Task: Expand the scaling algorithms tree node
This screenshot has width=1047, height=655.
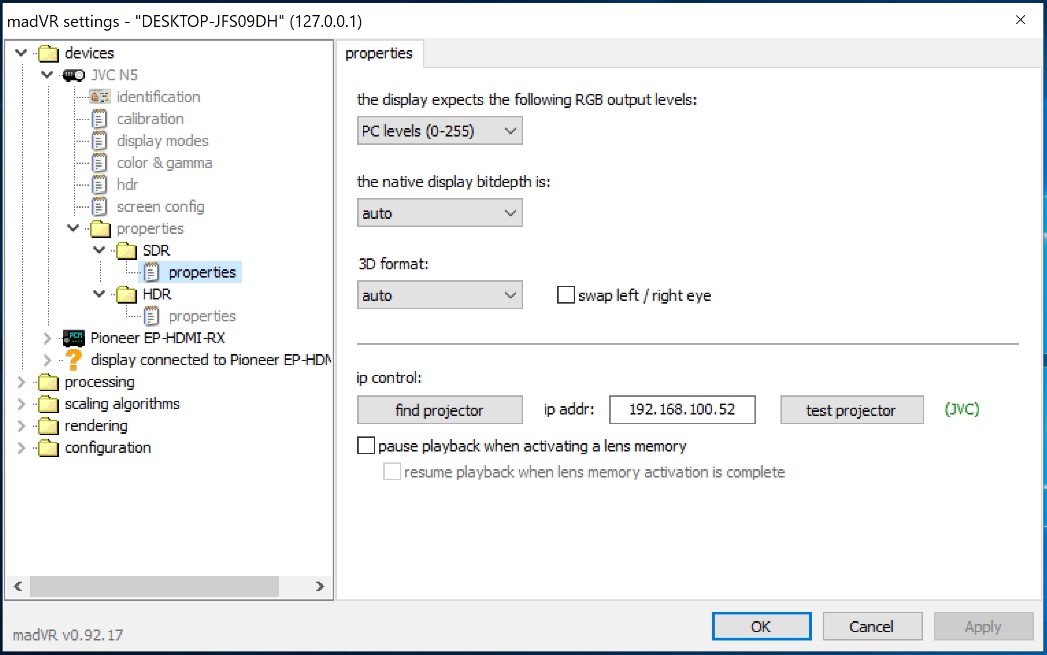Action: pos(21,404)
